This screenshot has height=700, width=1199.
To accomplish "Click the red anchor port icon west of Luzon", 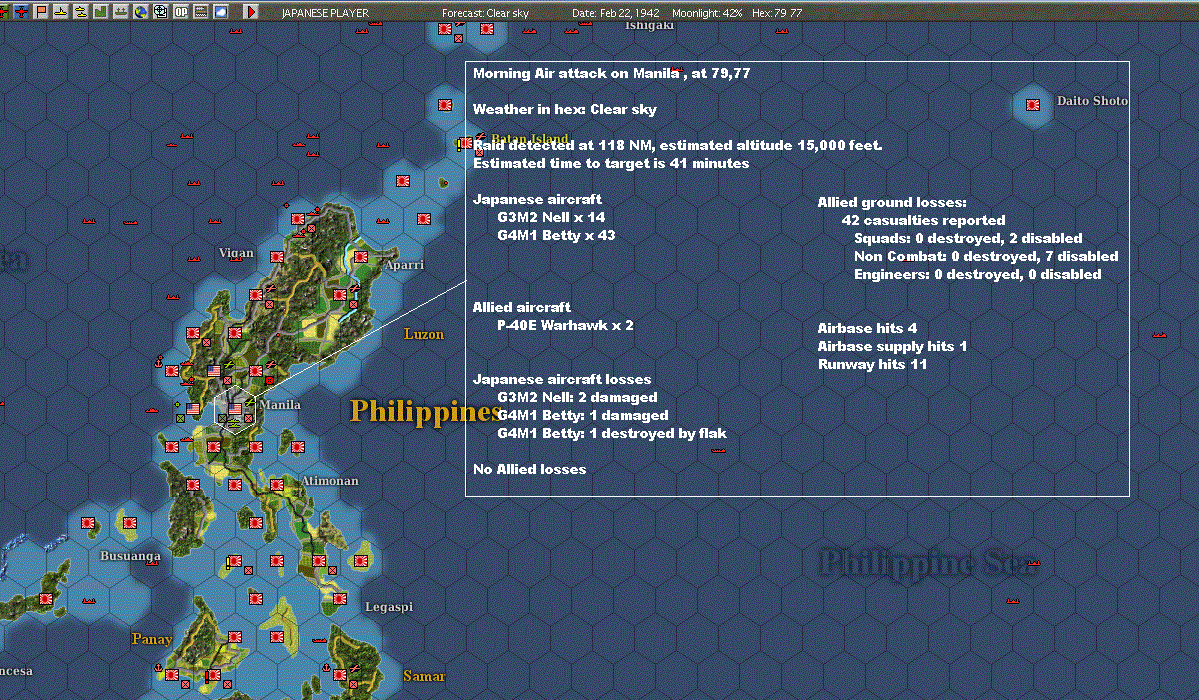I will click(x=158, y=363).
